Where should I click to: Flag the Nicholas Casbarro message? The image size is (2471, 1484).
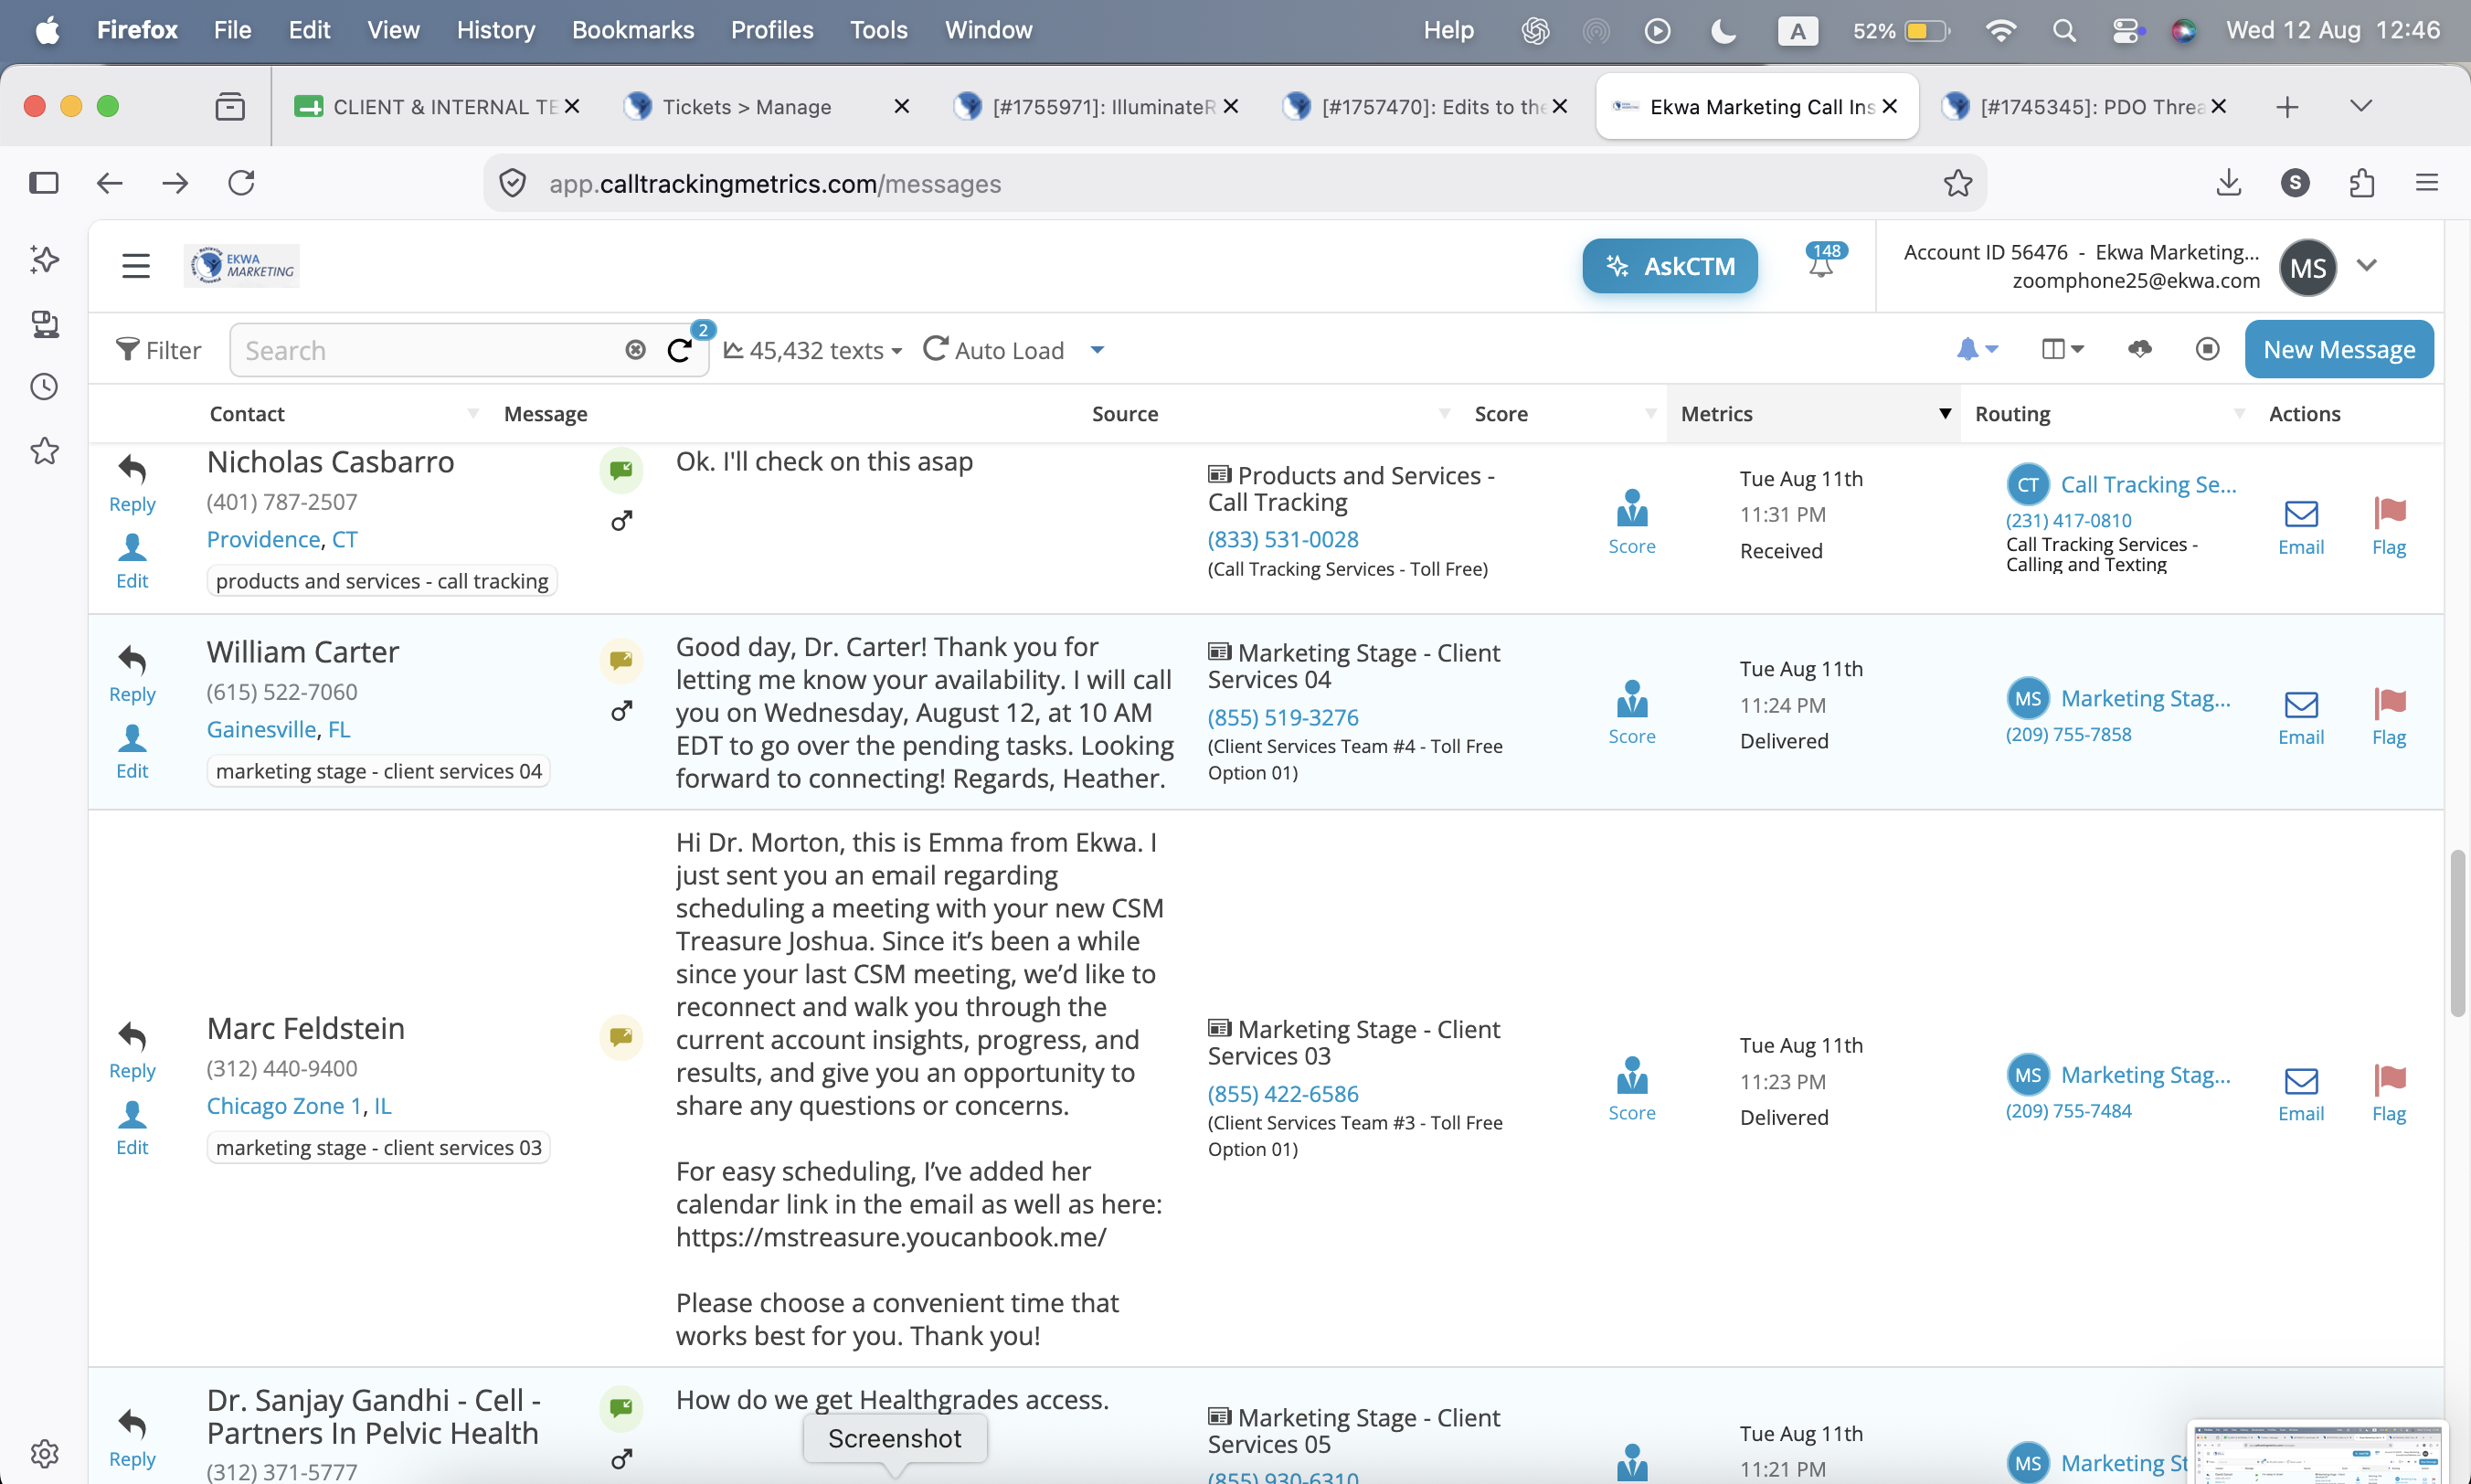(2389, 527)
